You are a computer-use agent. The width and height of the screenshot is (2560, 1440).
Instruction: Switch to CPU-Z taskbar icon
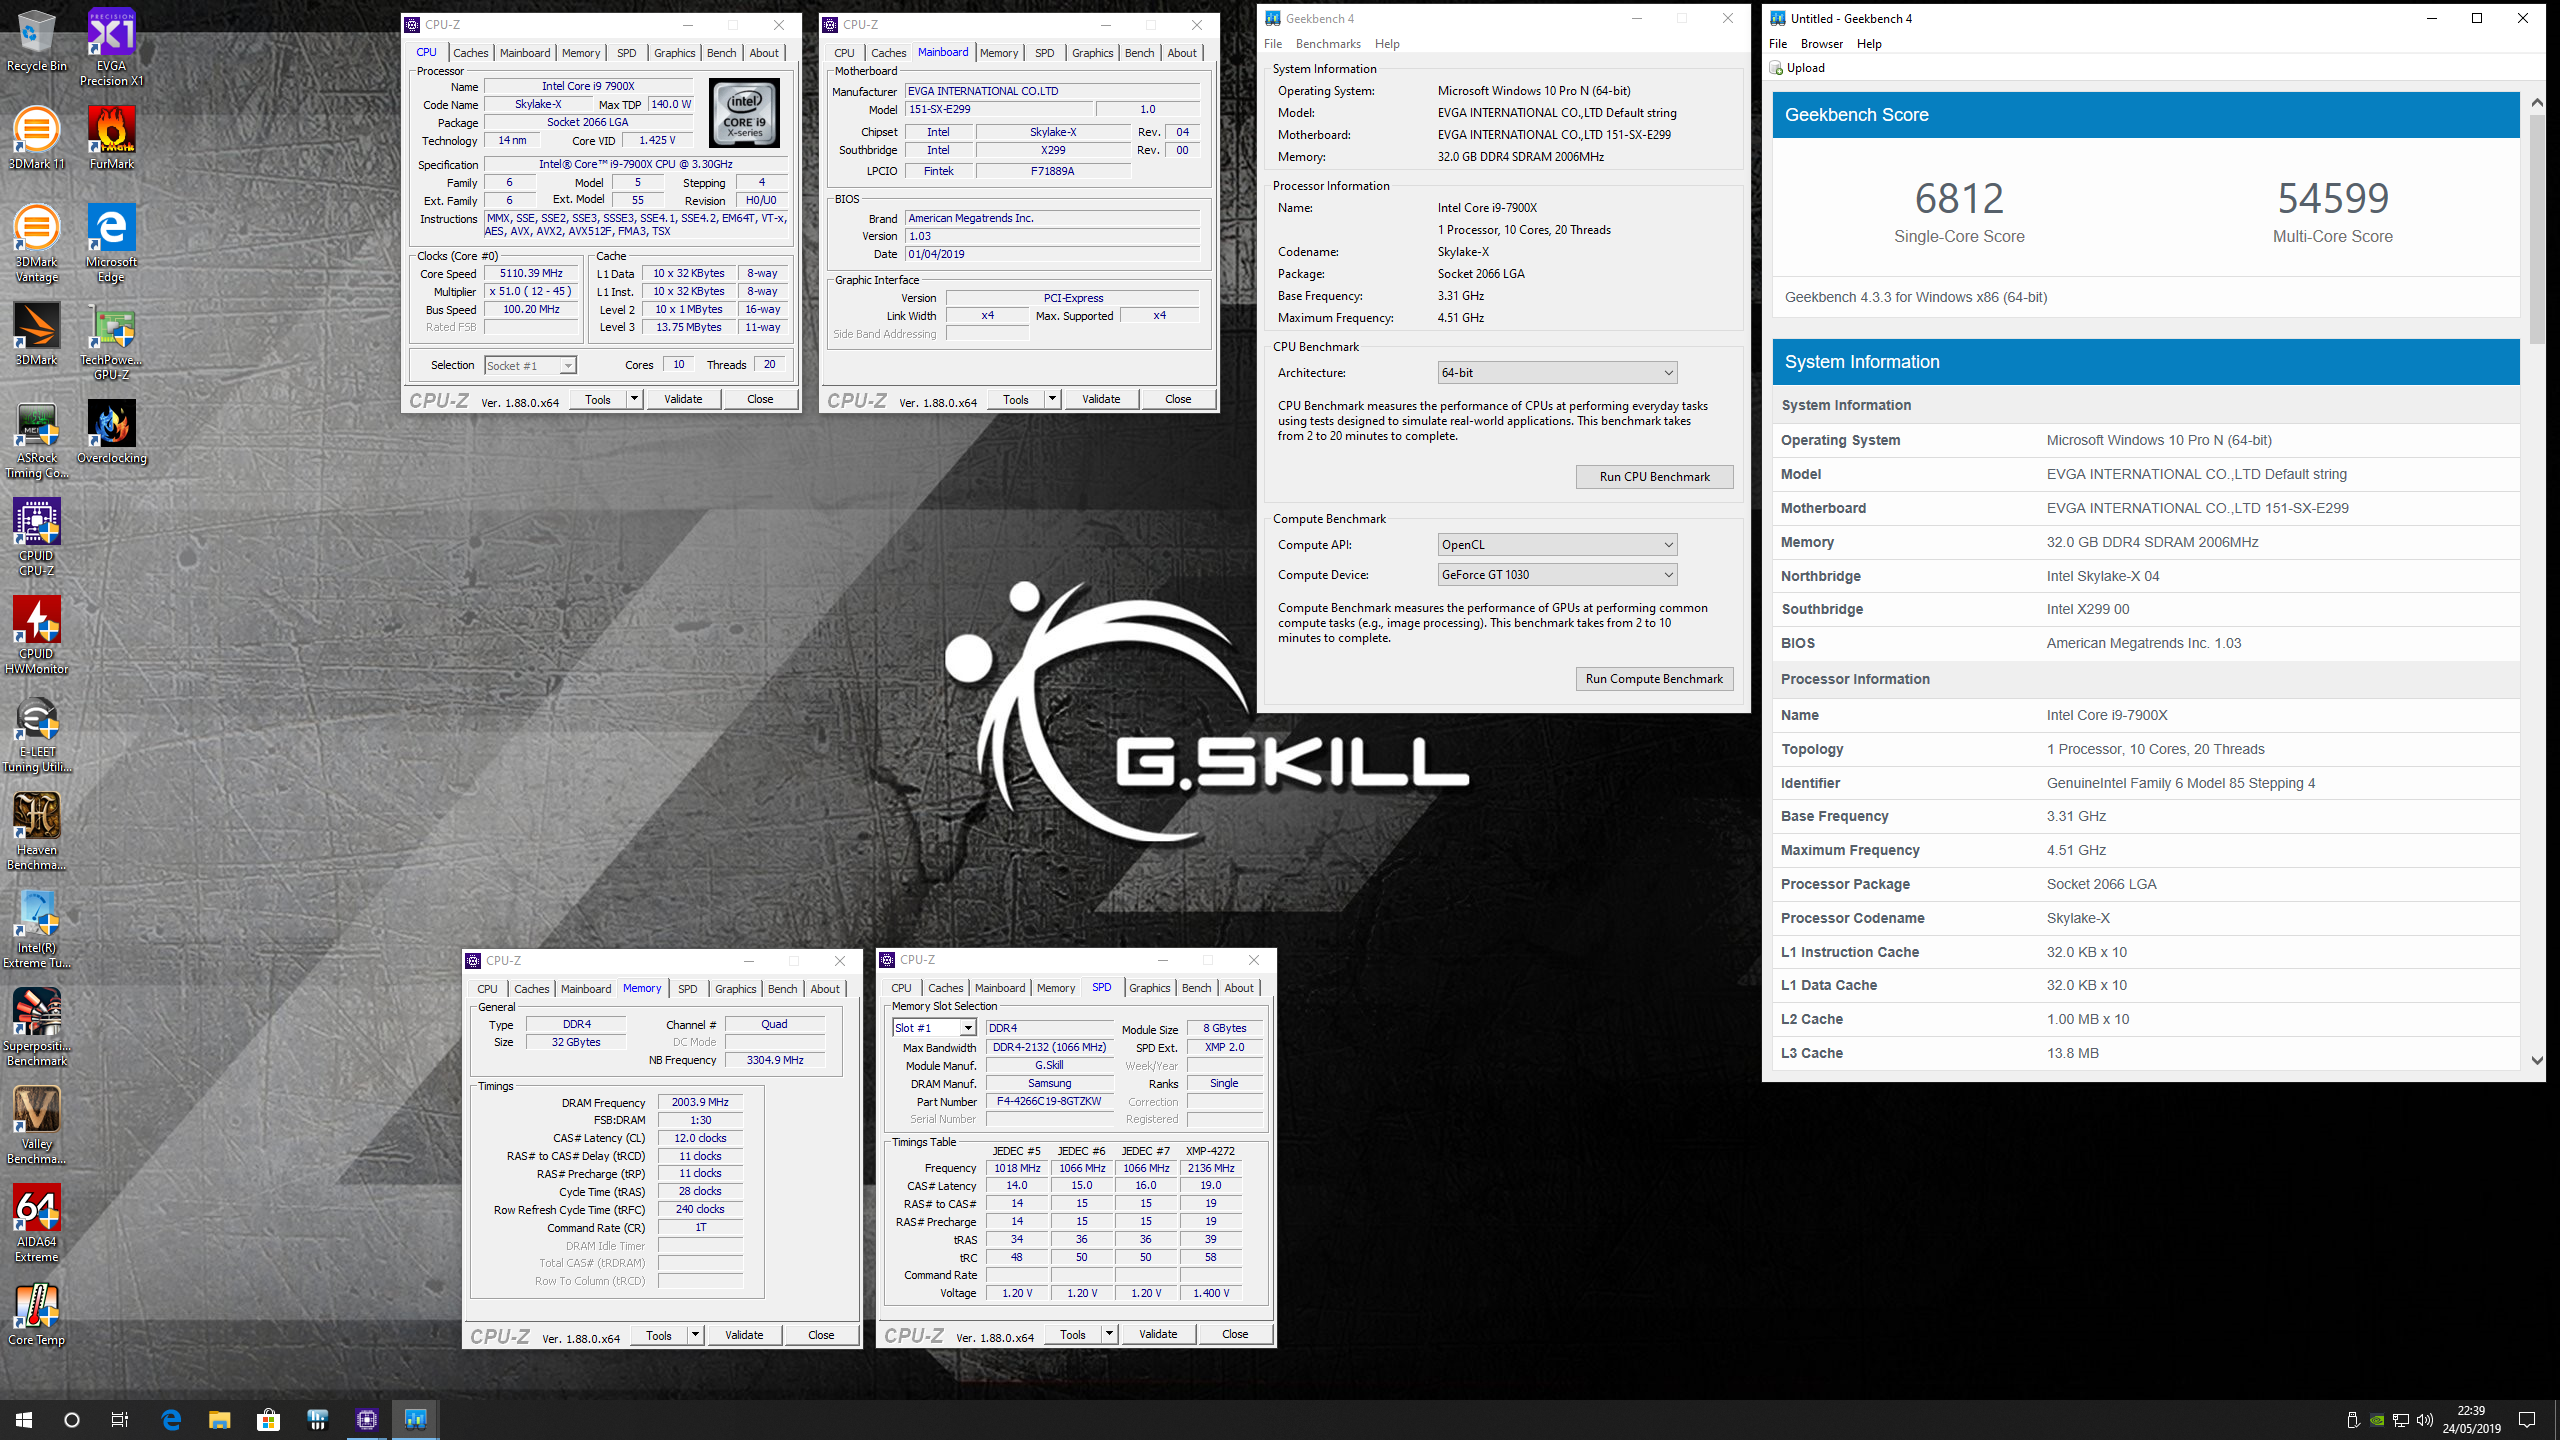point(367,1419)
